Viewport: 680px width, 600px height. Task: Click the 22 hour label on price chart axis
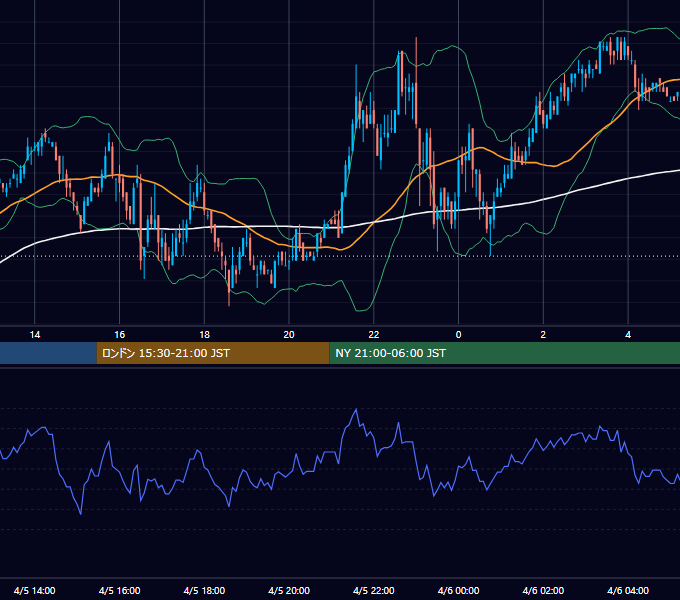[374, 335]
